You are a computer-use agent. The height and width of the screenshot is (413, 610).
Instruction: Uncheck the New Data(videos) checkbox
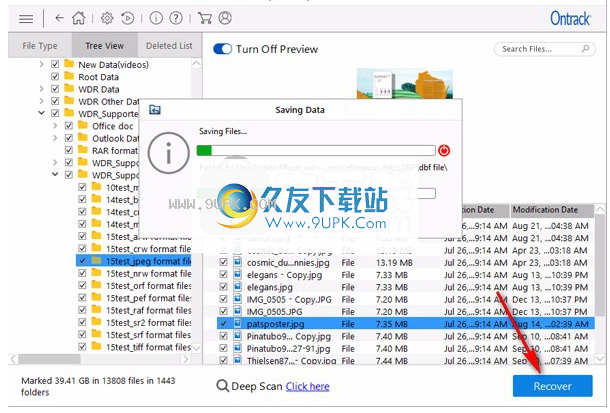pos(55,64)
